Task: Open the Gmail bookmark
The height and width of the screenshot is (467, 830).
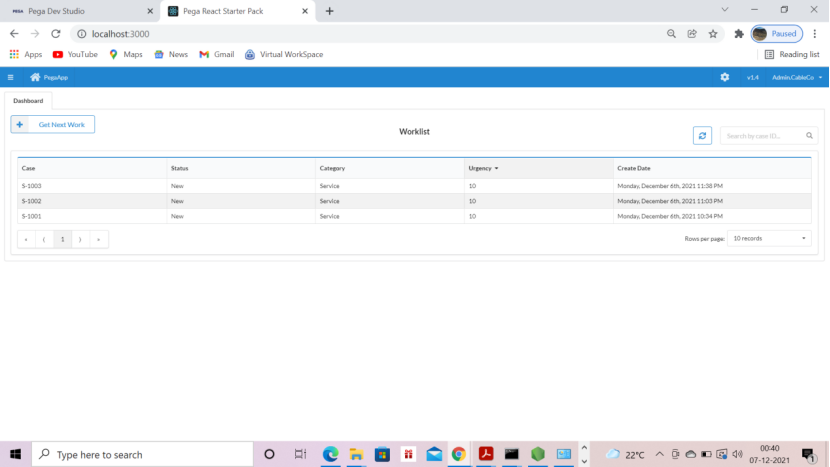Action: 216,55
